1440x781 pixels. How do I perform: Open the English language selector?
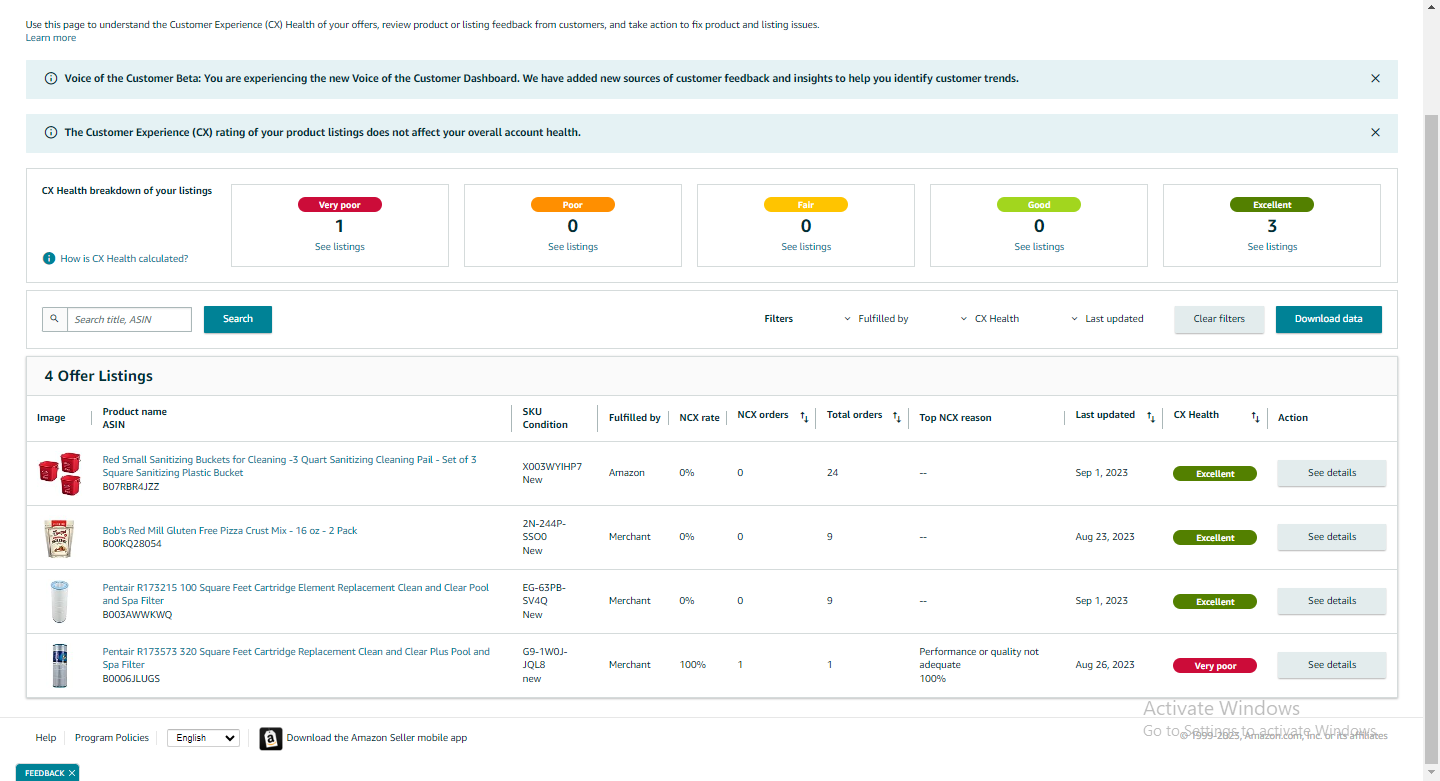[203, 738]
